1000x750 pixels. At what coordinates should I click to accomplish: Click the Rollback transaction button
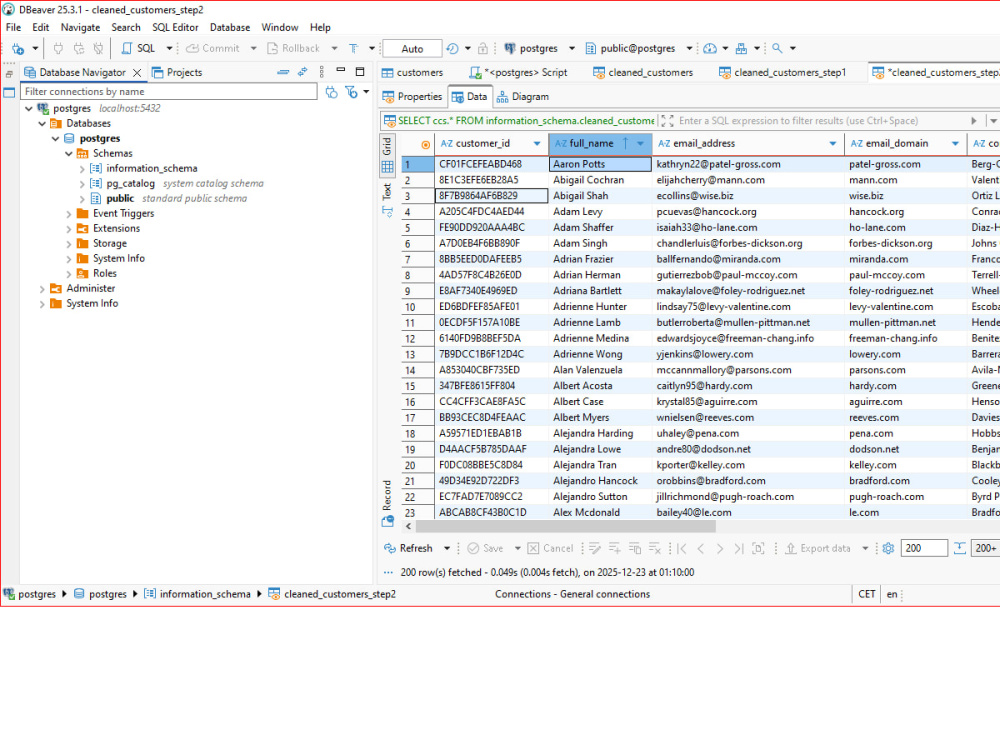coord(293,48)
